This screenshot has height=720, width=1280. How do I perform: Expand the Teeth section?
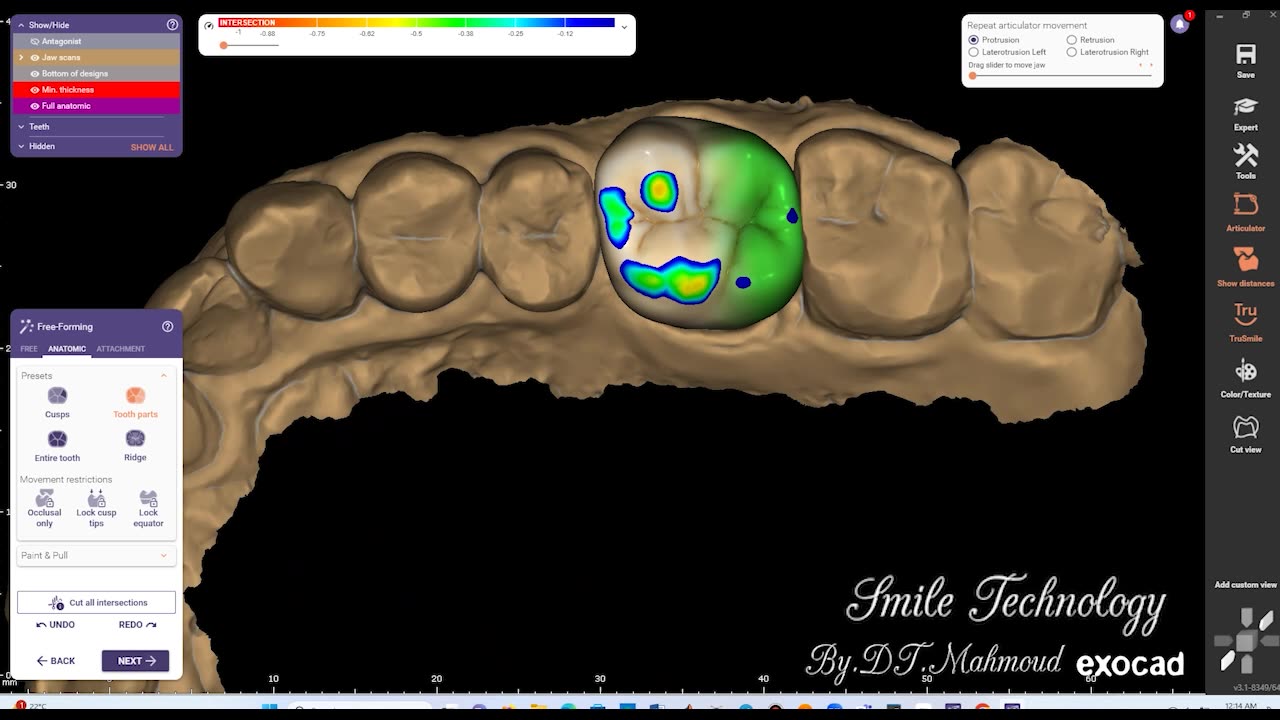pos(21,127)
